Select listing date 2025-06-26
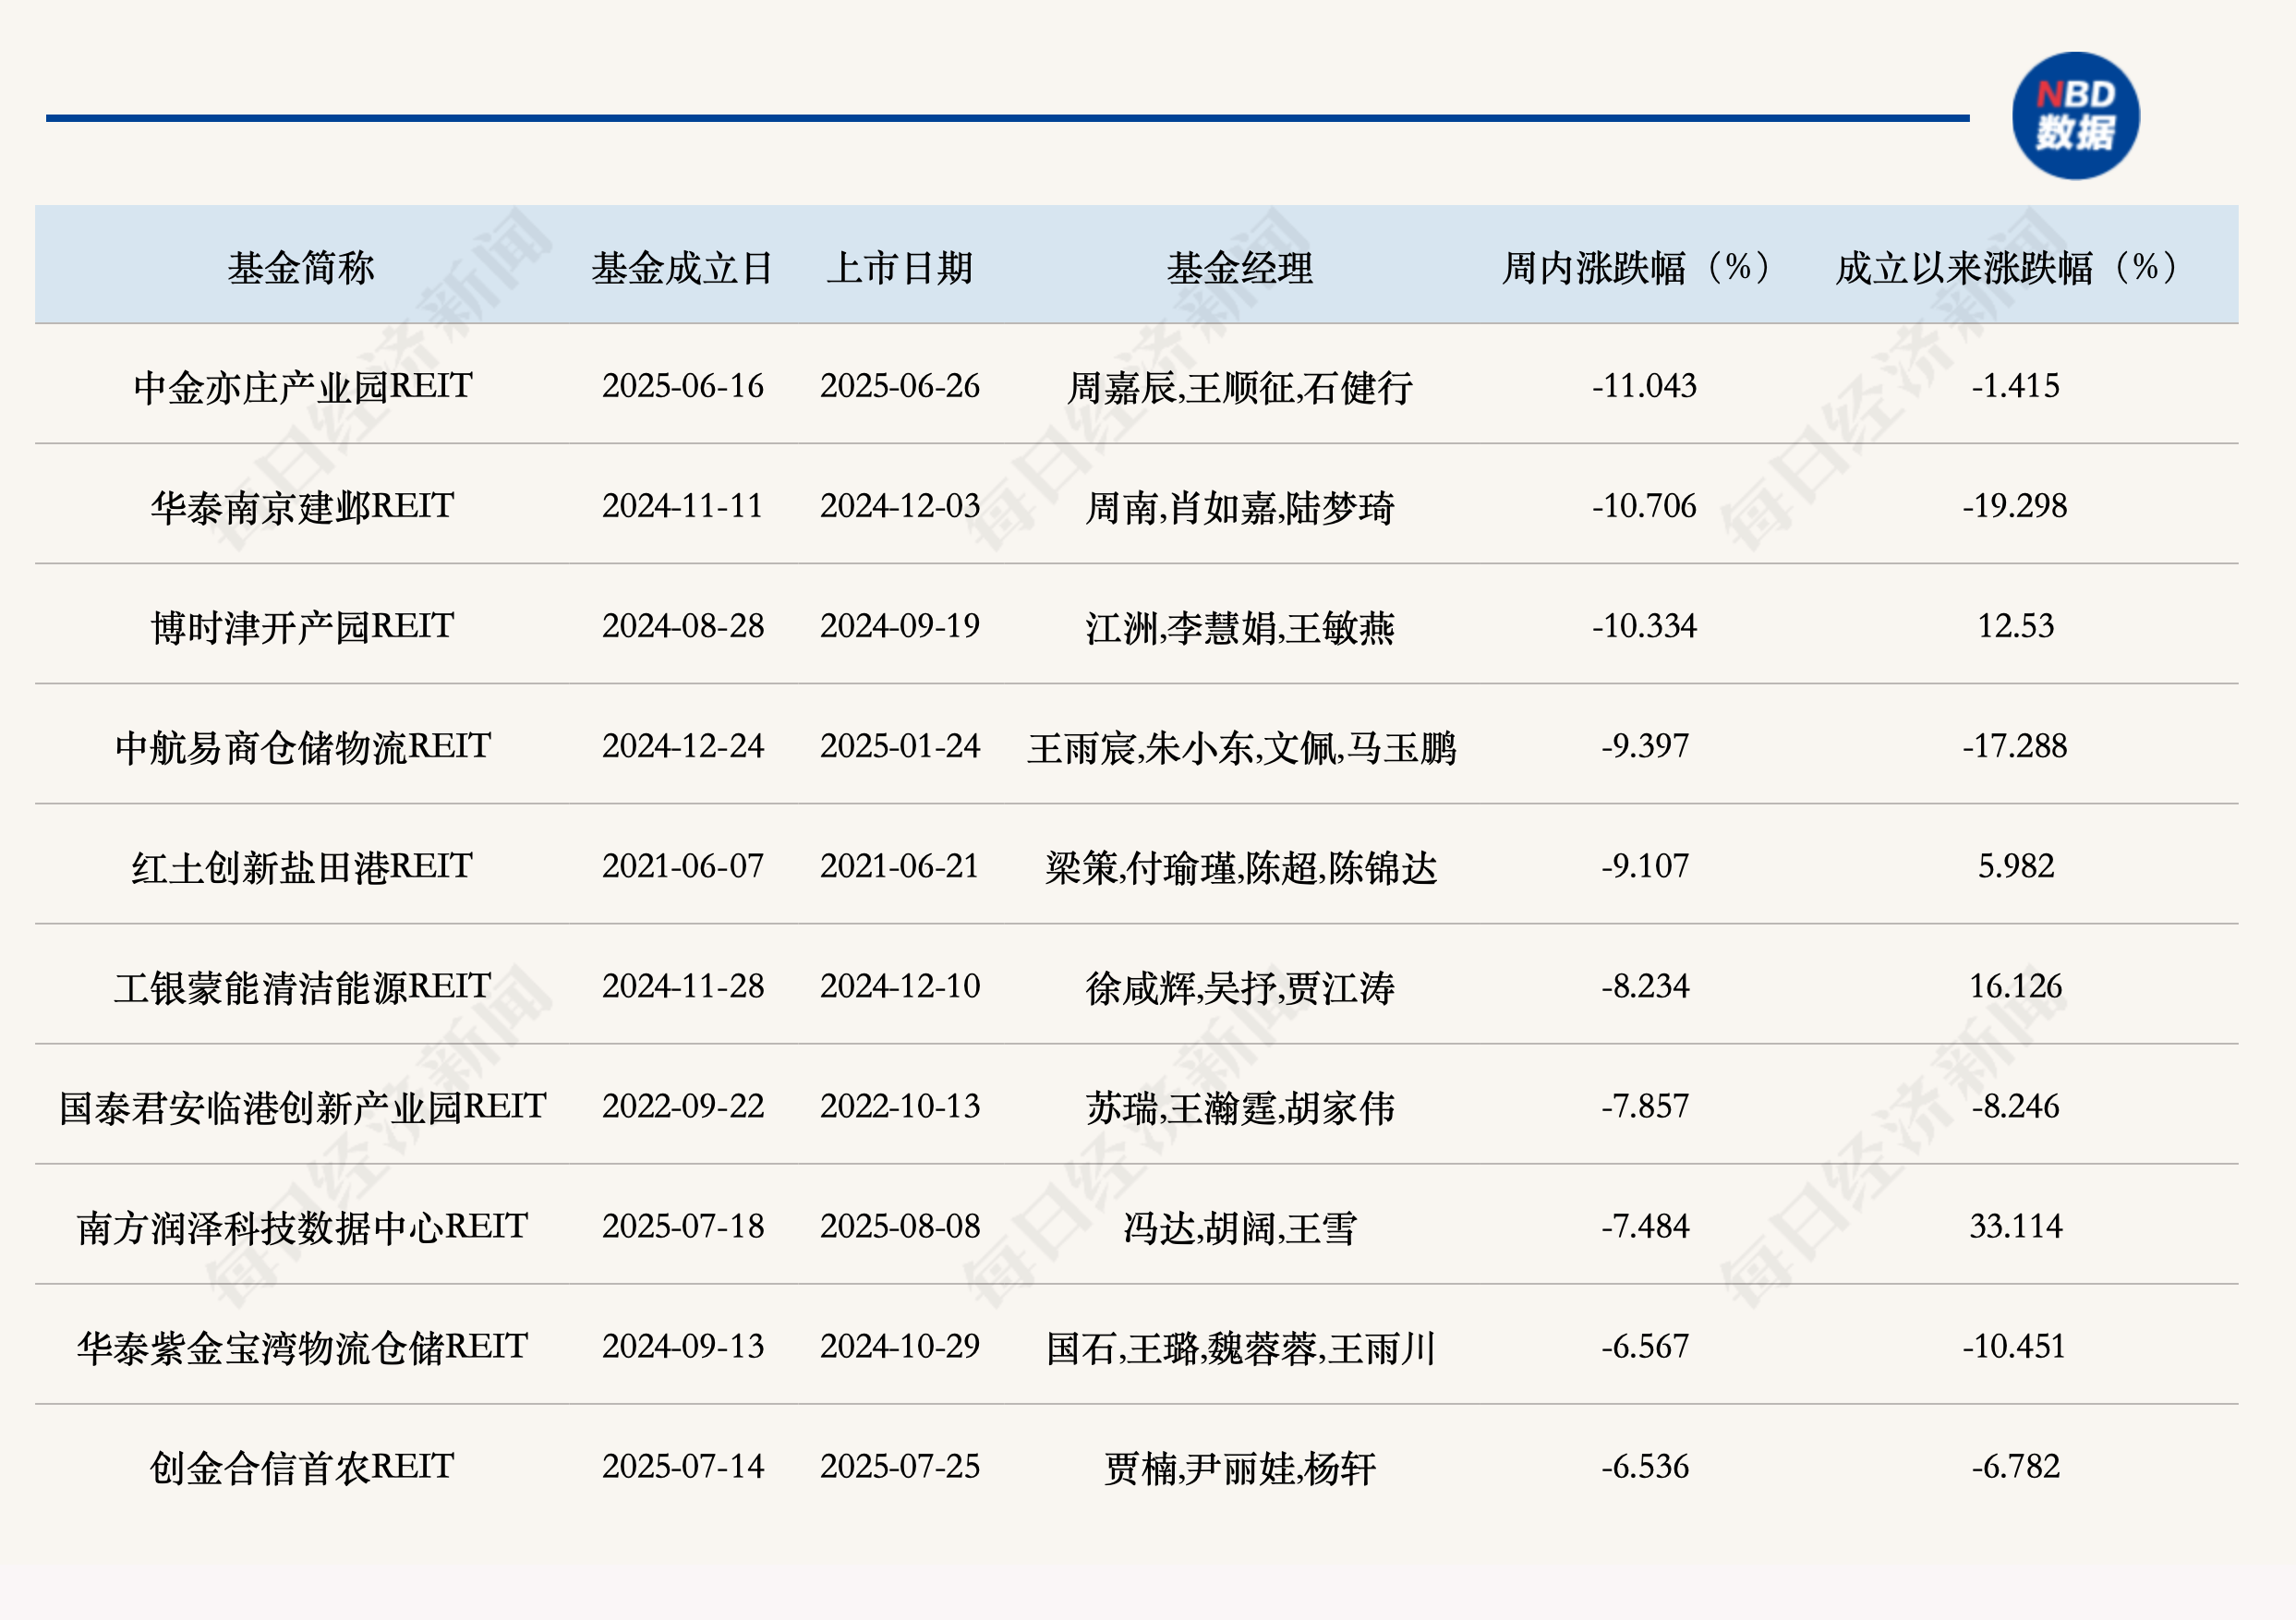Screen dimensions: 2296x1620 point(900,386)
